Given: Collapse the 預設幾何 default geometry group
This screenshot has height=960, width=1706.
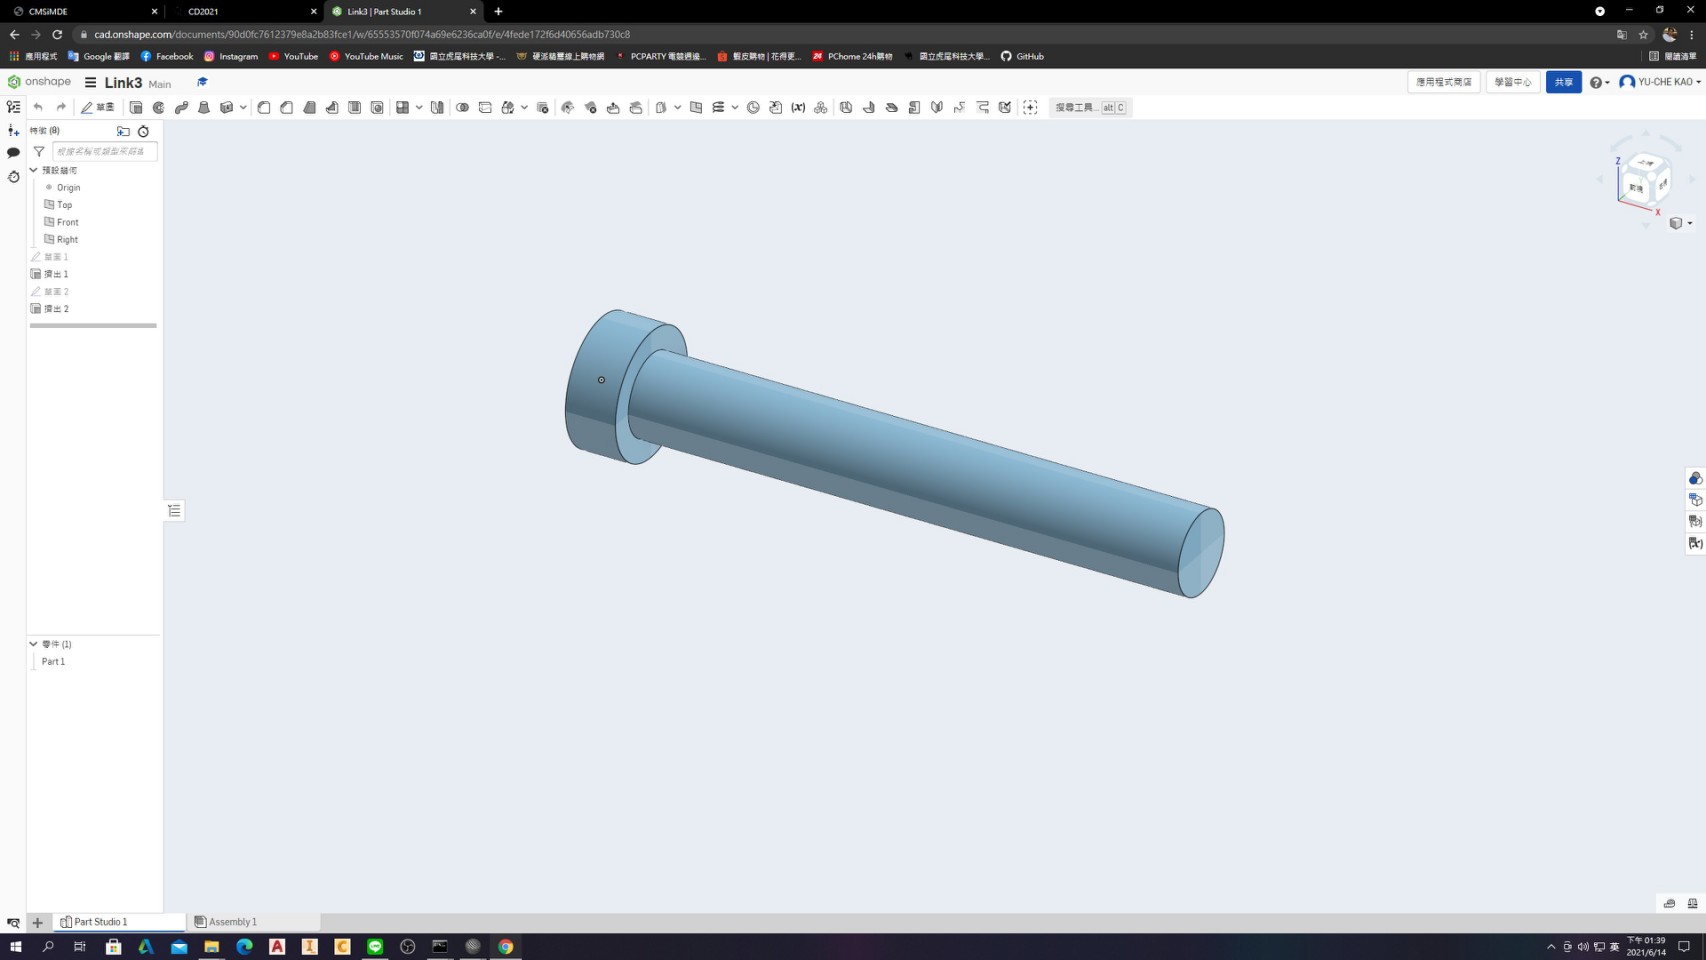Looking at the screenshot, I should coord(33,170).
